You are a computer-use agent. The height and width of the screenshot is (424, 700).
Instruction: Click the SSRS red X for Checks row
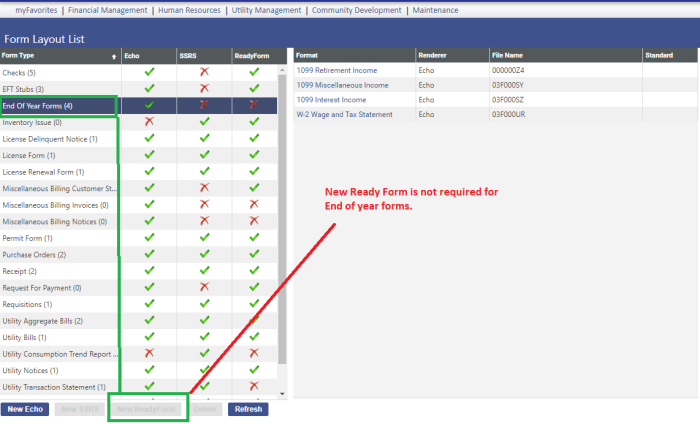(204, 72)
